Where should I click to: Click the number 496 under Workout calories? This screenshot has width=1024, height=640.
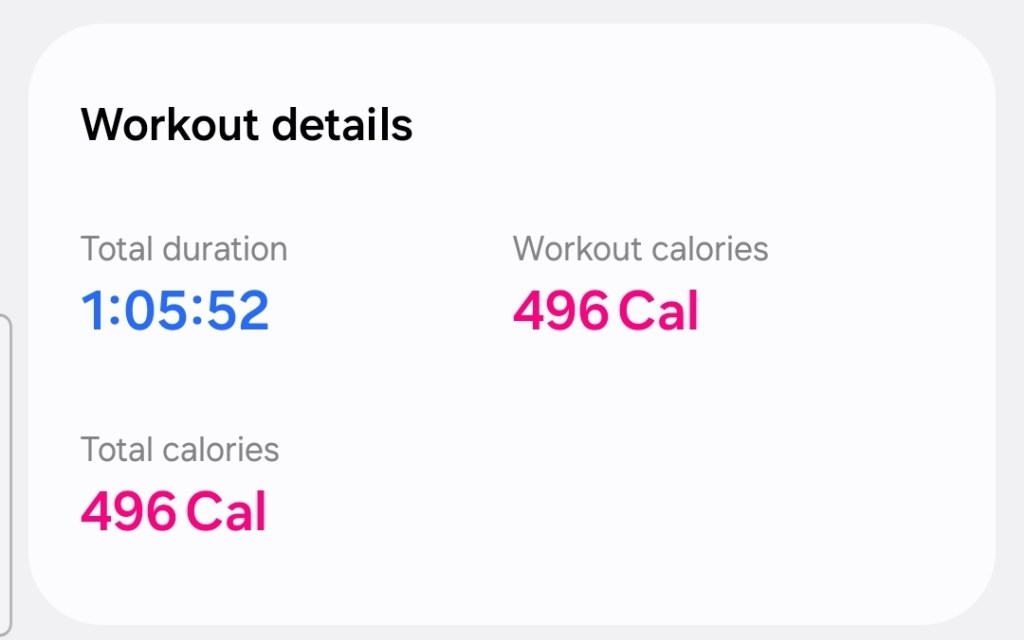560,311
